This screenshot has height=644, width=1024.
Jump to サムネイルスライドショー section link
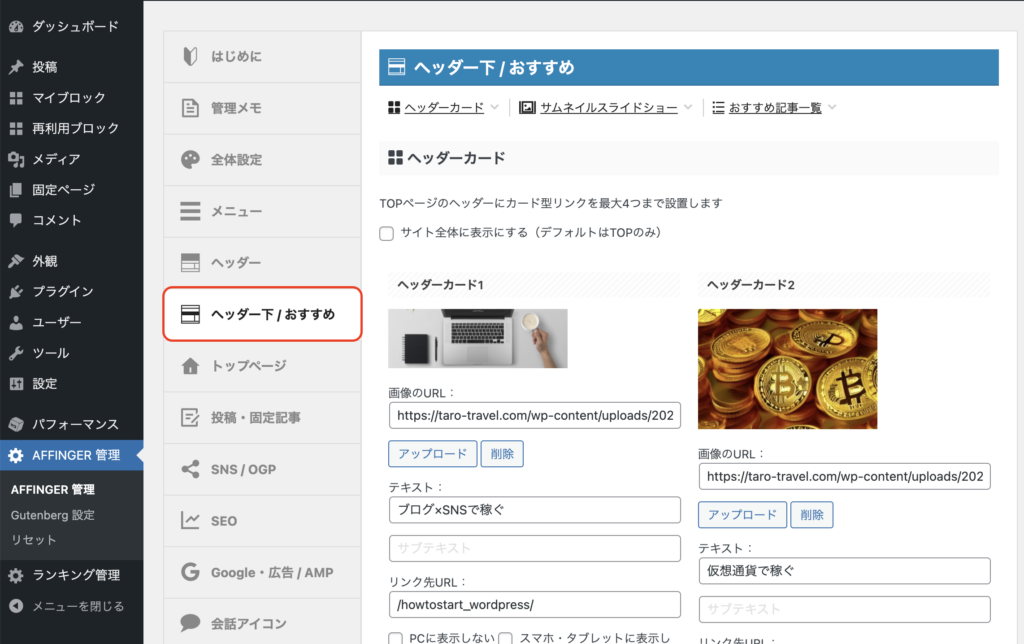coord(609,108)
